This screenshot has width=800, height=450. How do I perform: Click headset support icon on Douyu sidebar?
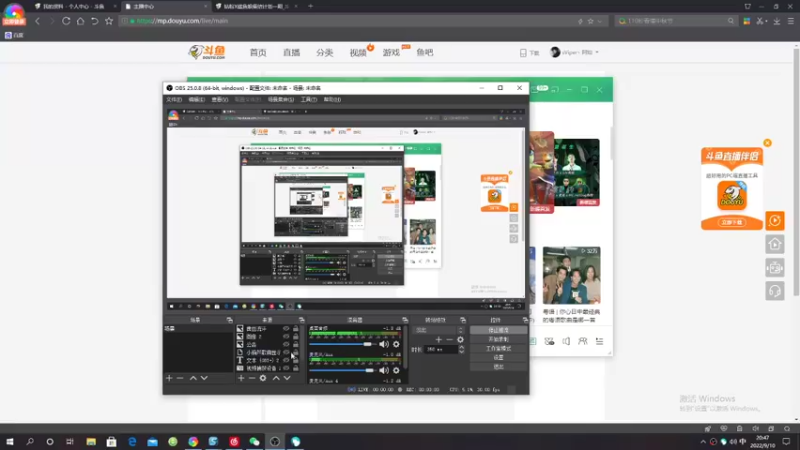(774, 291)
